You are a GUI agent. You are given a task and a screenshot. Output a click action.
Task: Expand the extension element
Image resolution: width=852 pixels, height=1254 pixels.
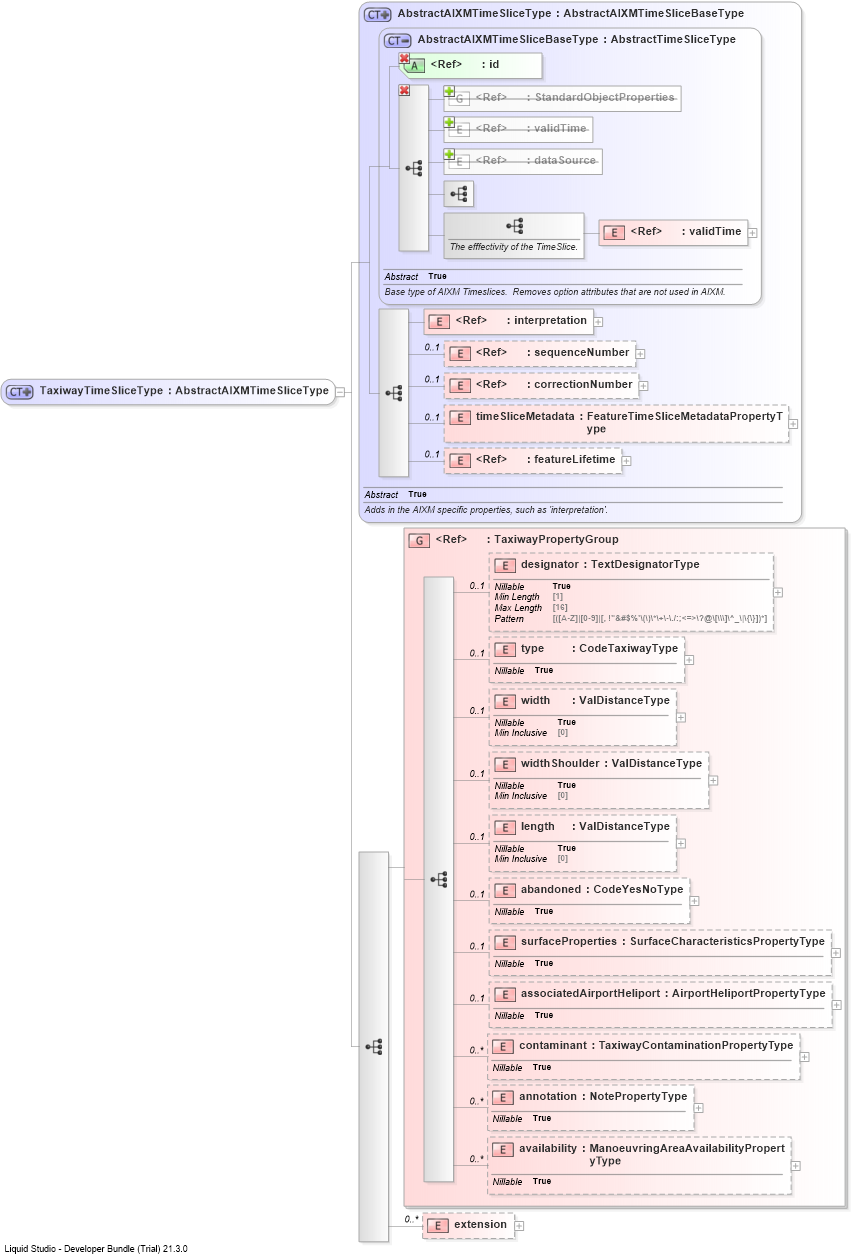coord(519,1226)
